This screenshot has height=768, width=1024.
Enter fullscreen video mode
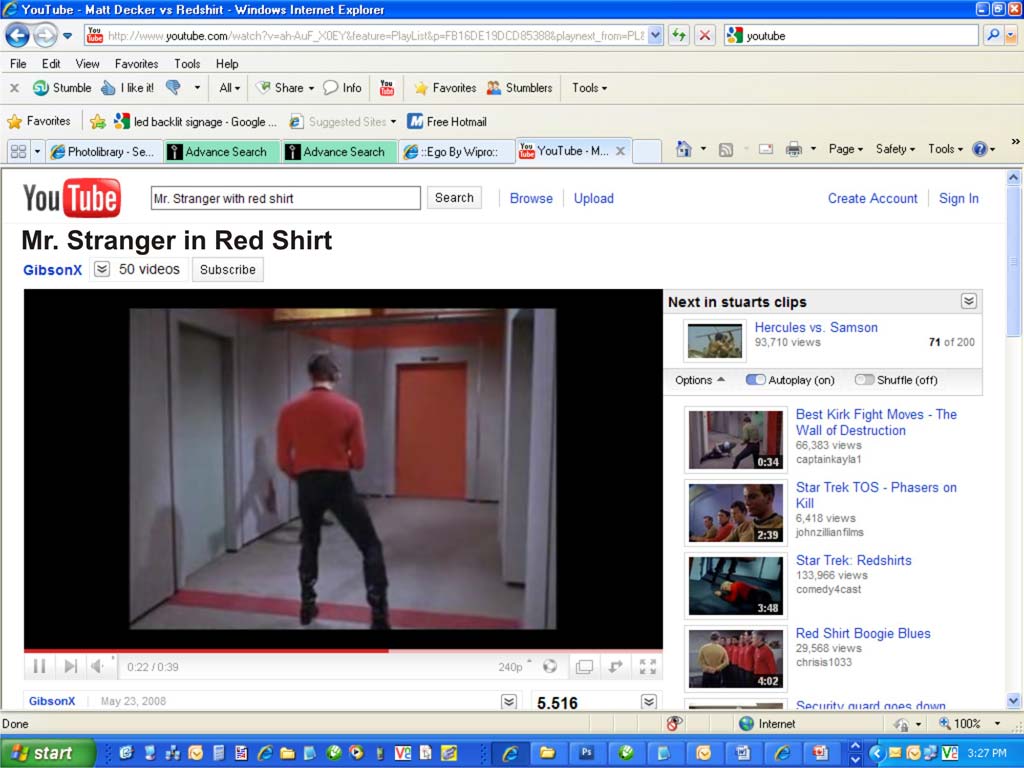pyautogui.click(x=648, y=667)
